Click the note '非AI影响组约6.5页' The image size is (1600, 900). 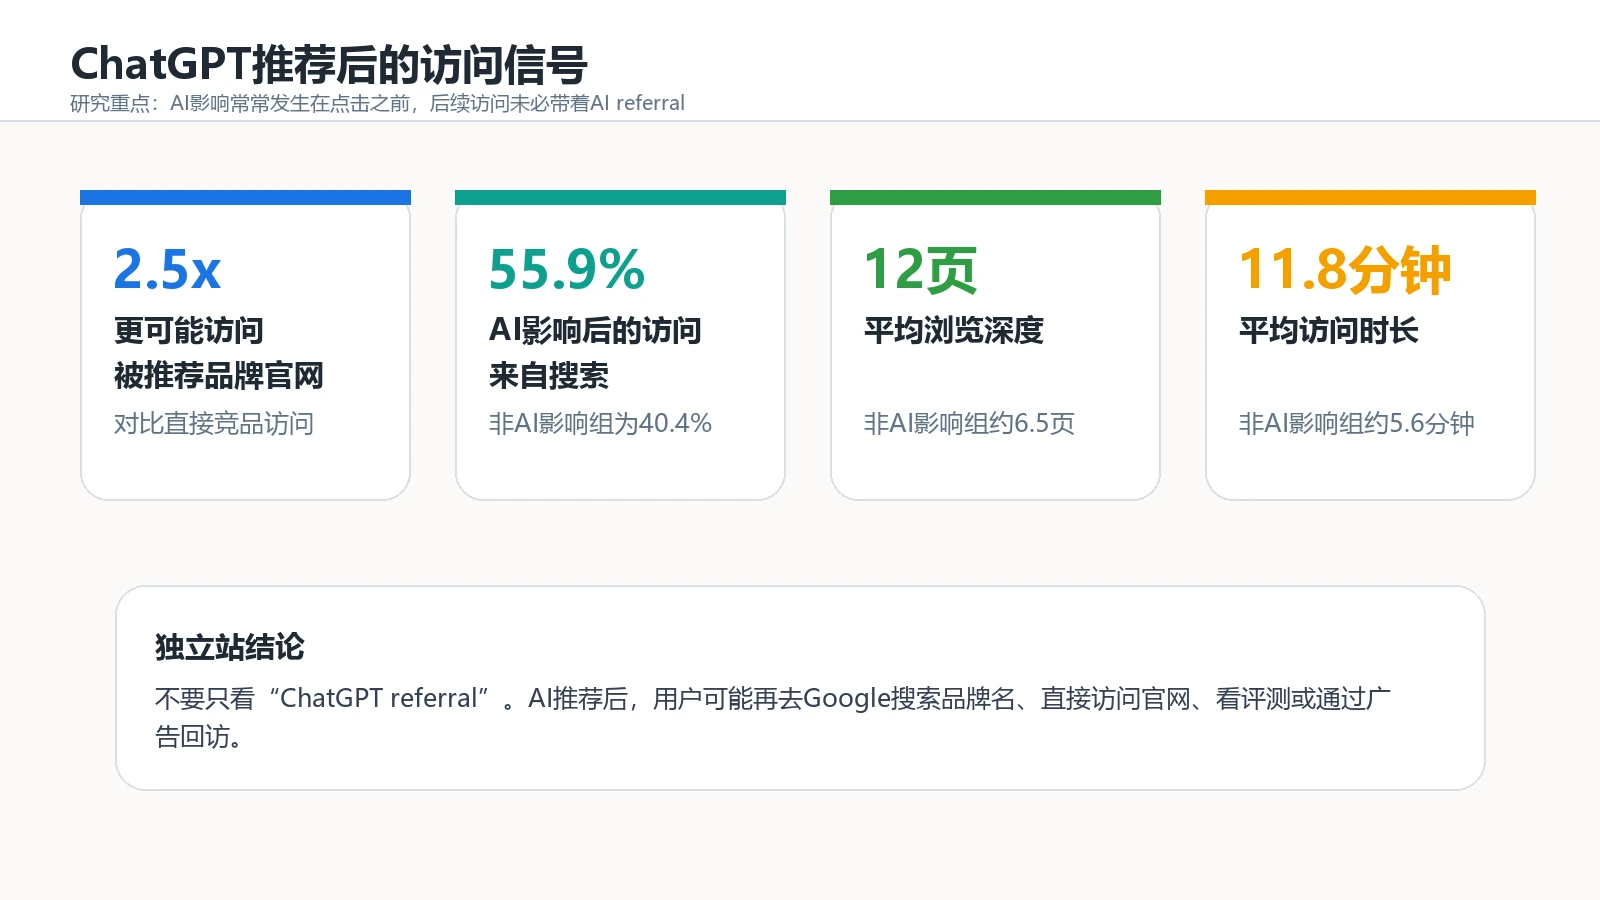point(969,423)
